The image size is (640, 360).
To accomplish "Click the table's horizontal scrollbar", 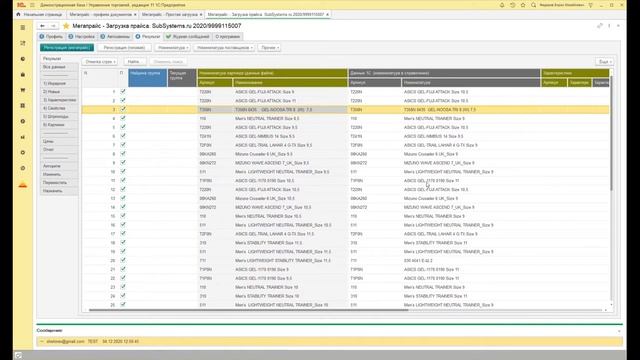I will coord(248,310).
